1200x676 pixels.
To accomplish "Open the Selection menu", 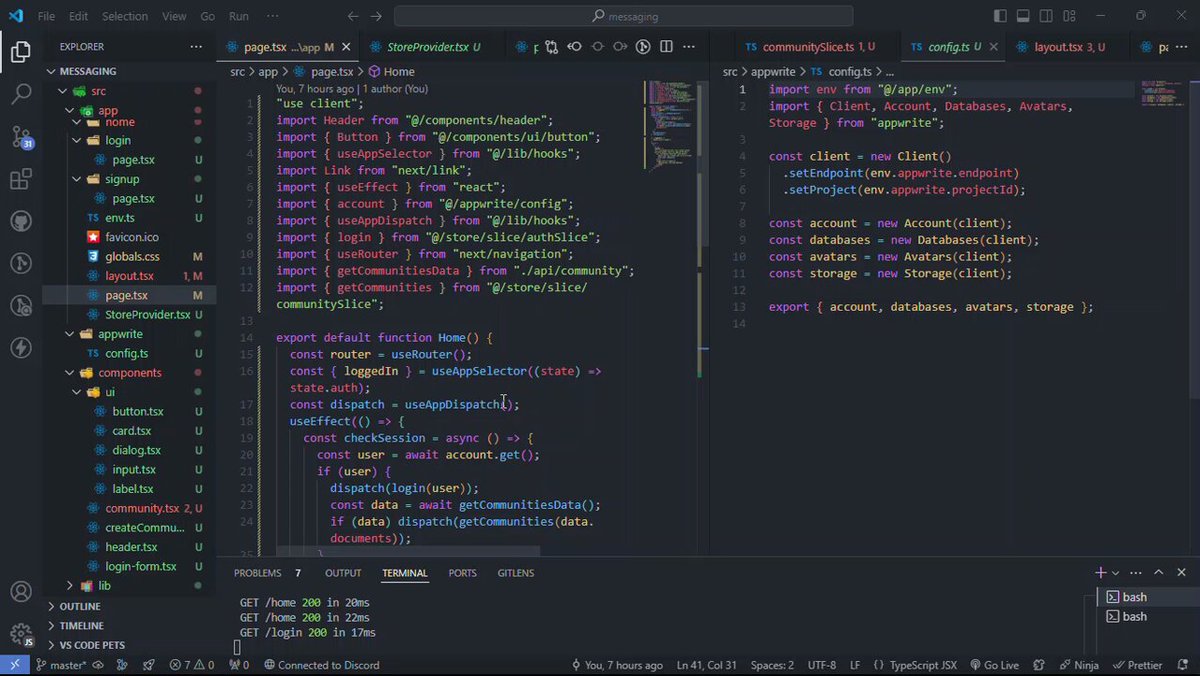I will [x=125, y=16].
